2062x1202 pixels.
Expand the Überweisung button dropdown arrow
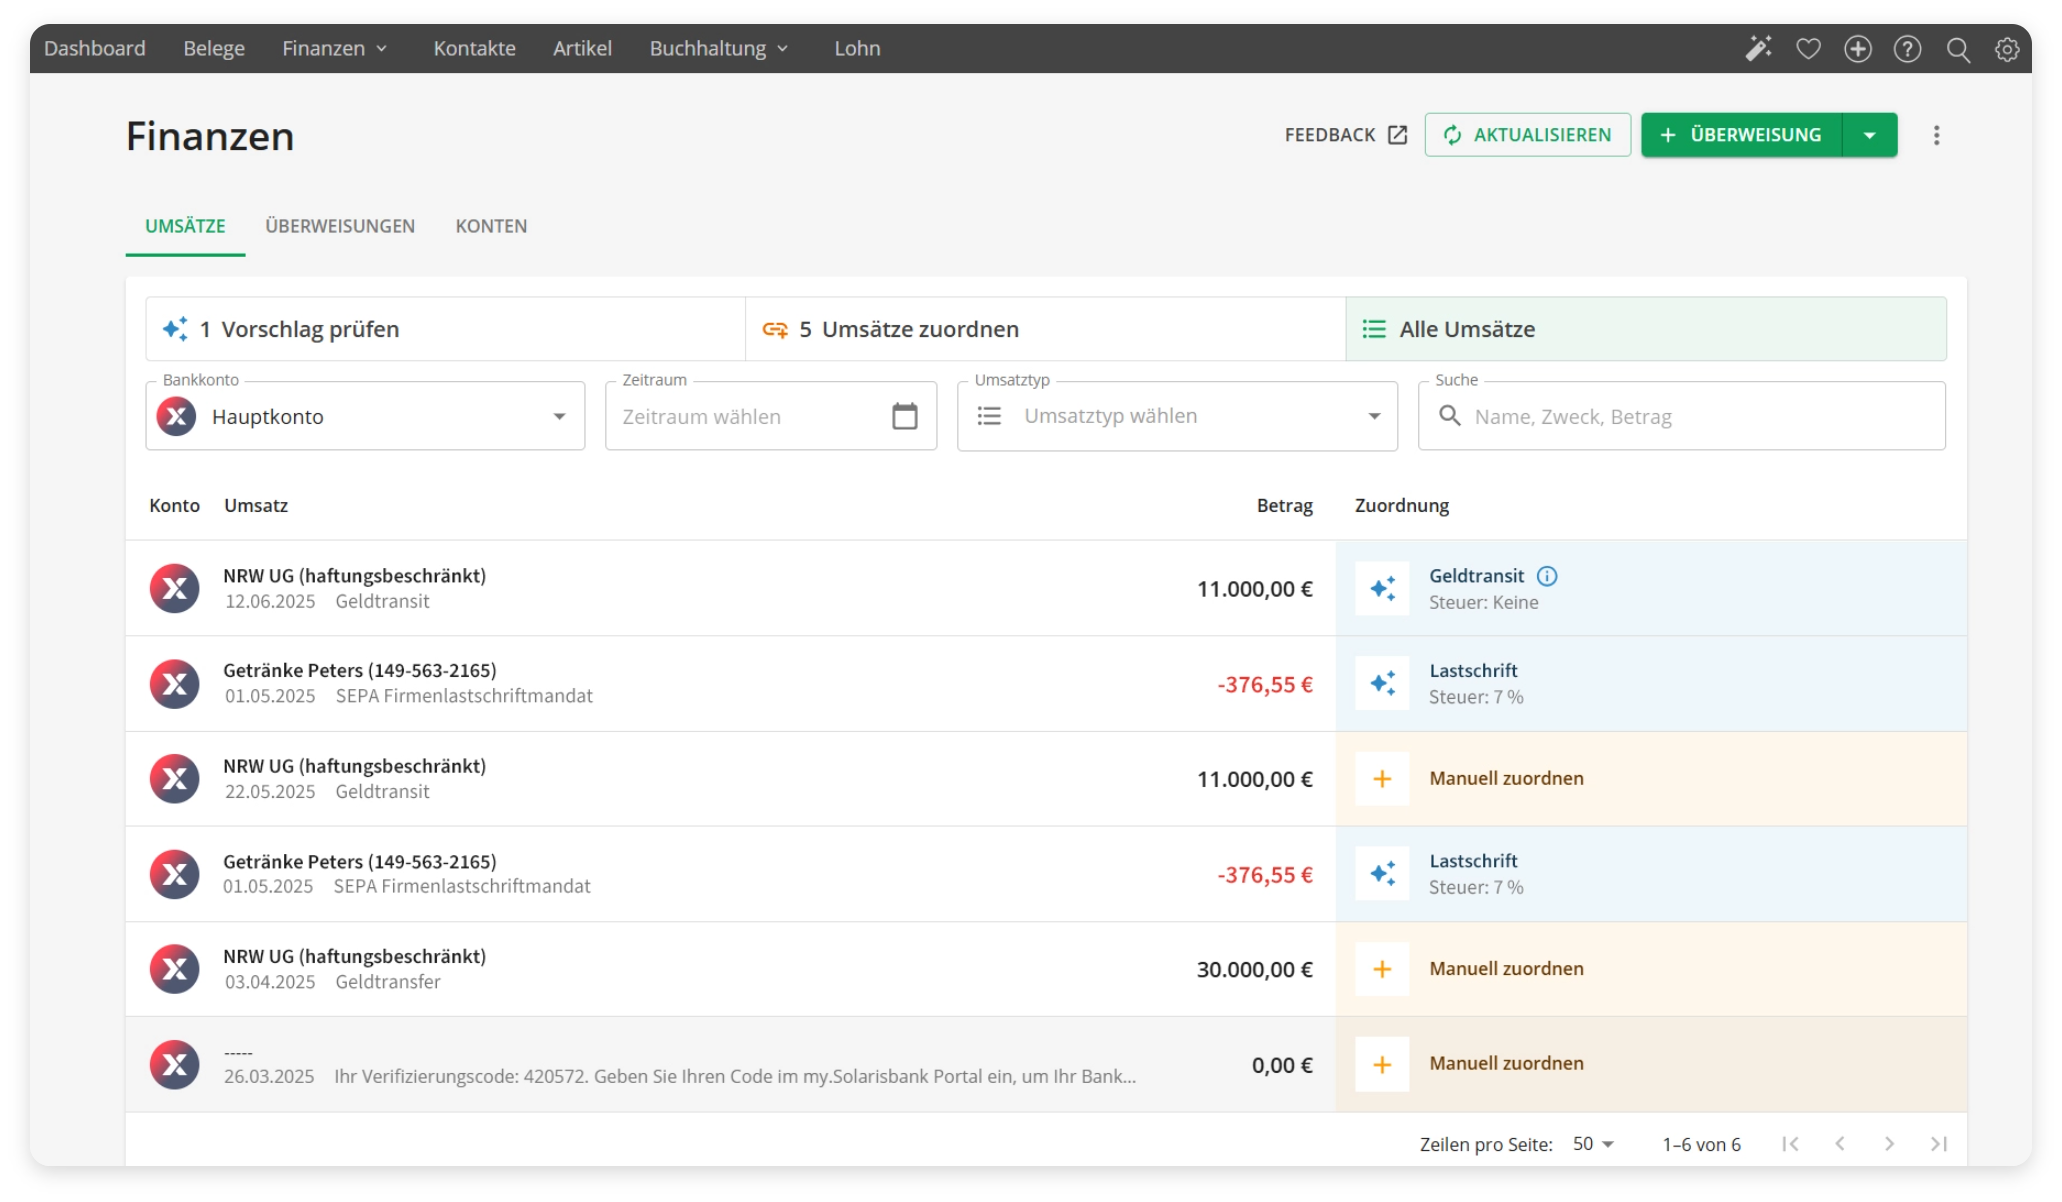click(x=1869, y=135)
